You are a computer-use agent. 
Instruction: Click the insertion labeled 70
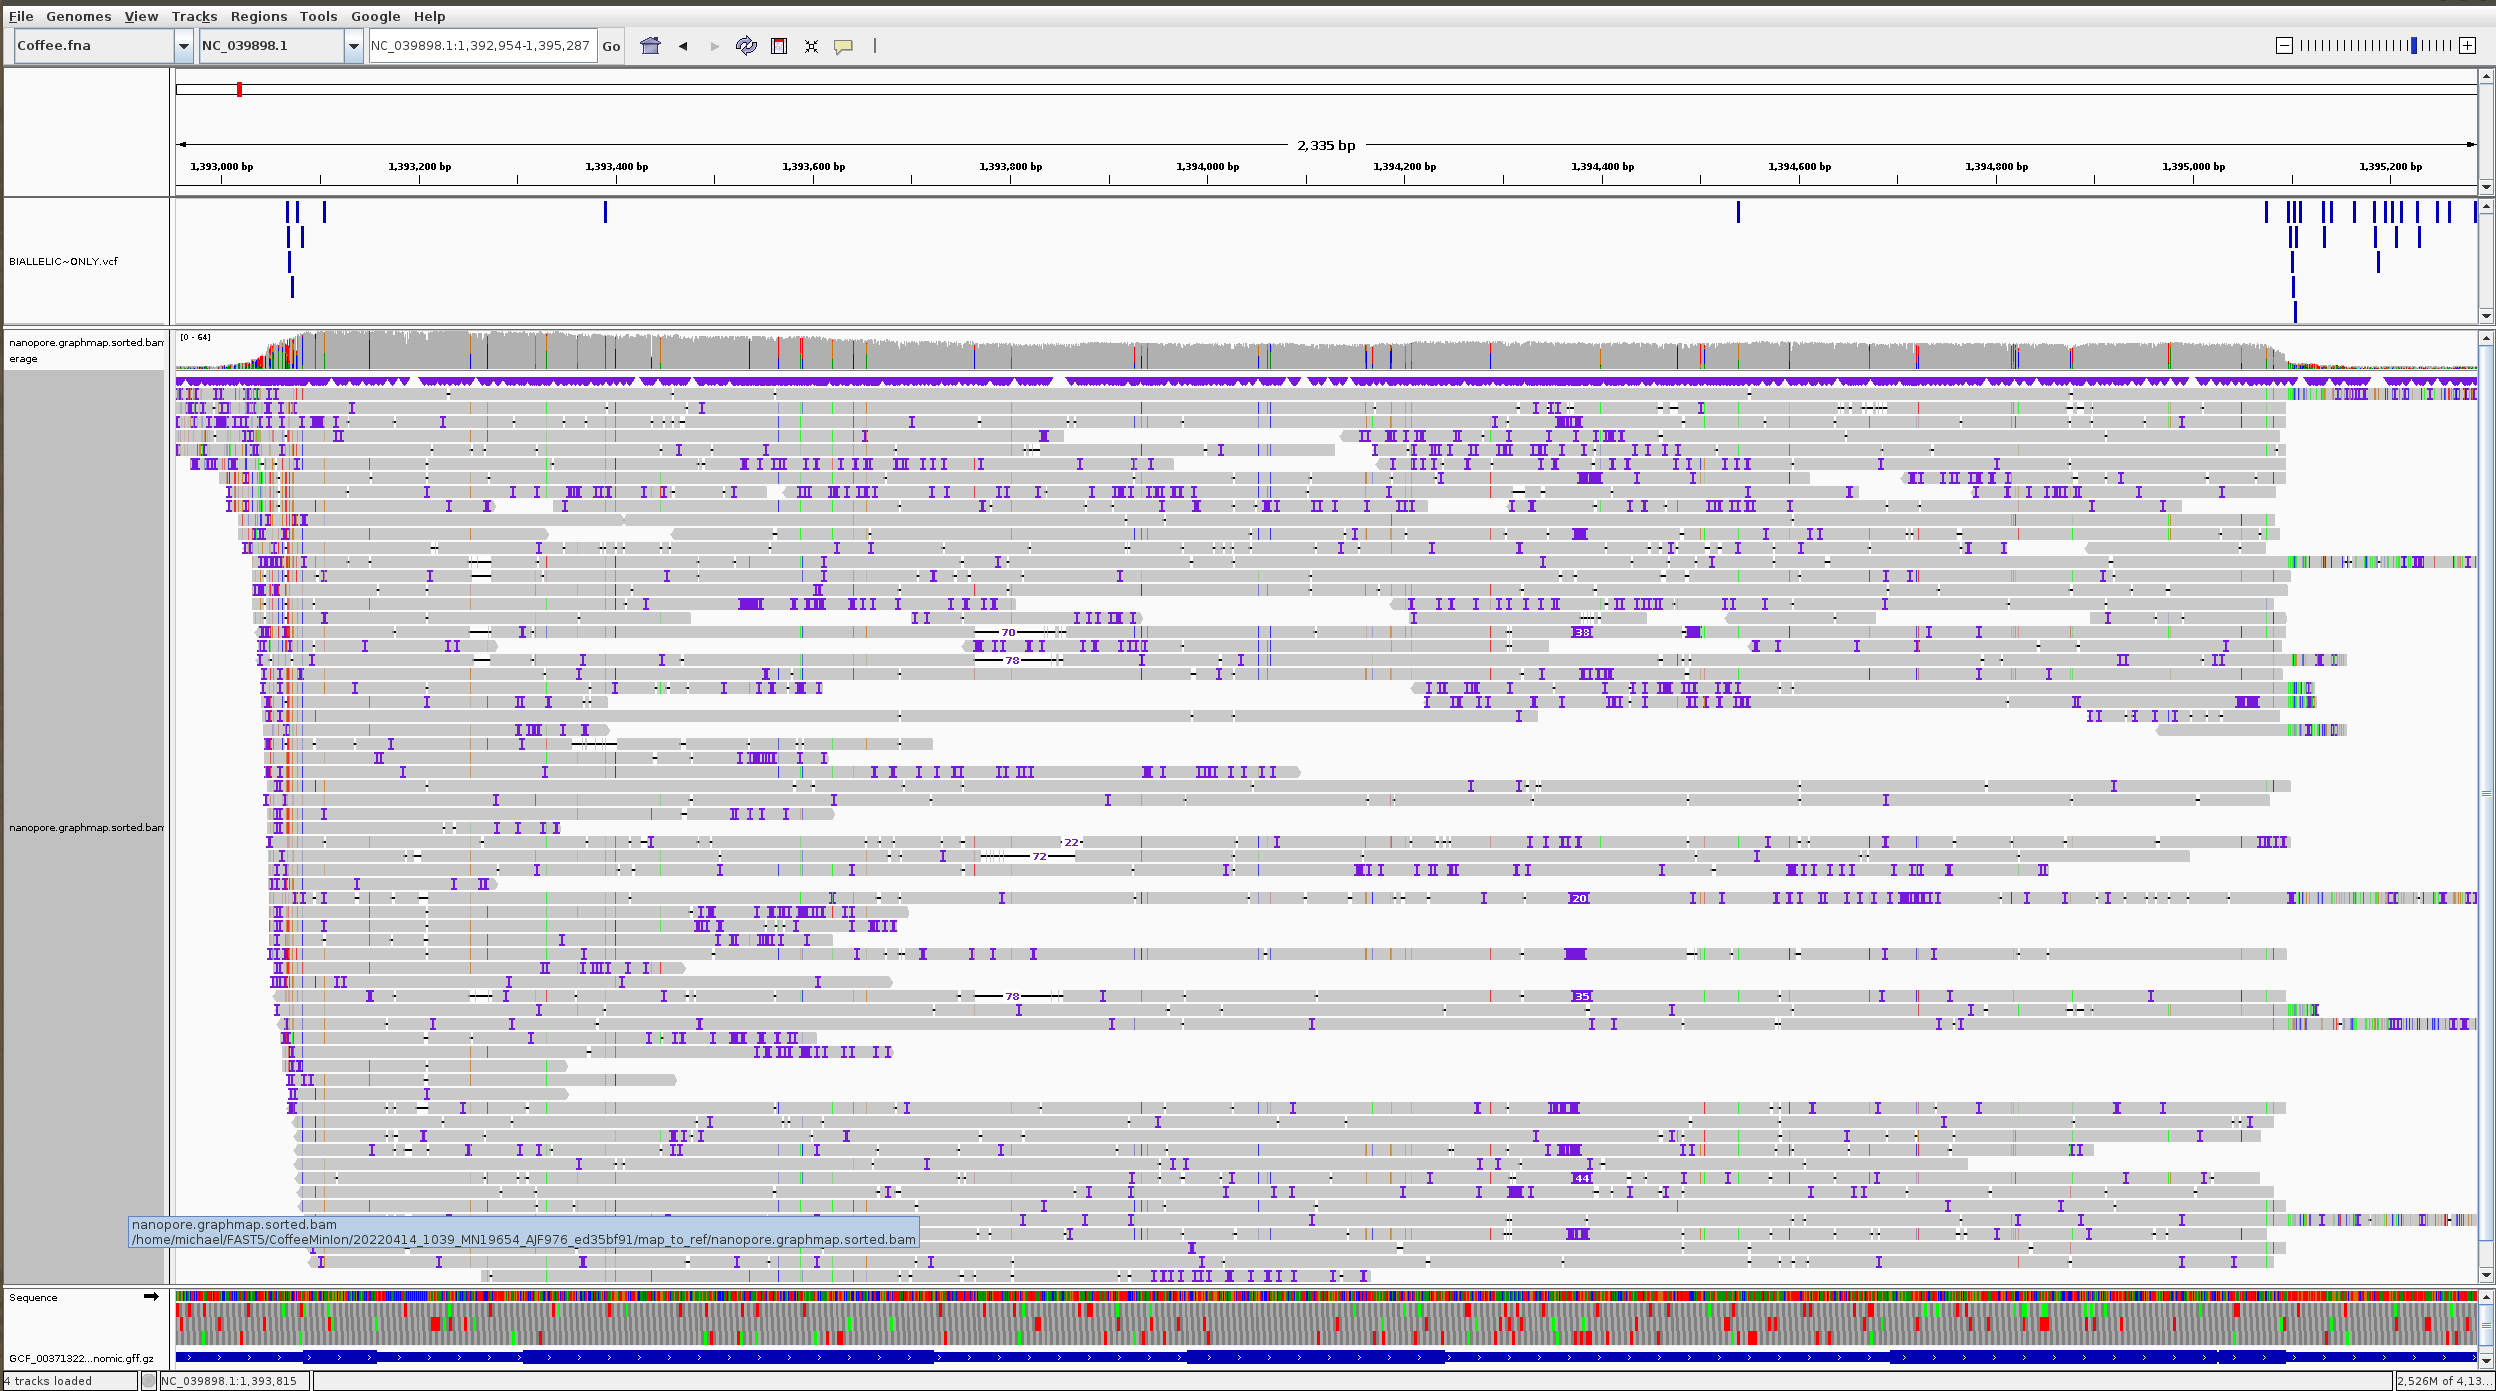click(1008, 633)
